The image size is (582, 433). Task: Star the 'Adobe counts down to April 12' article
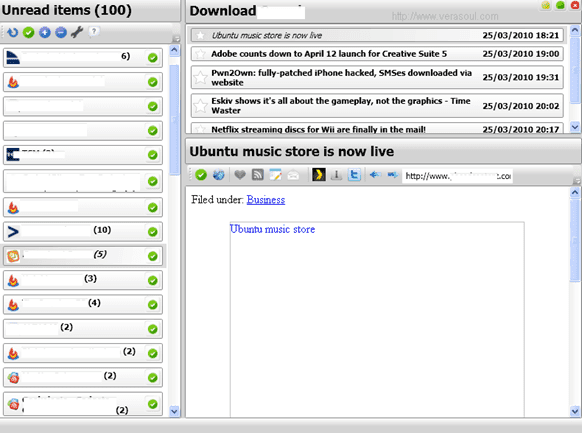200,54
